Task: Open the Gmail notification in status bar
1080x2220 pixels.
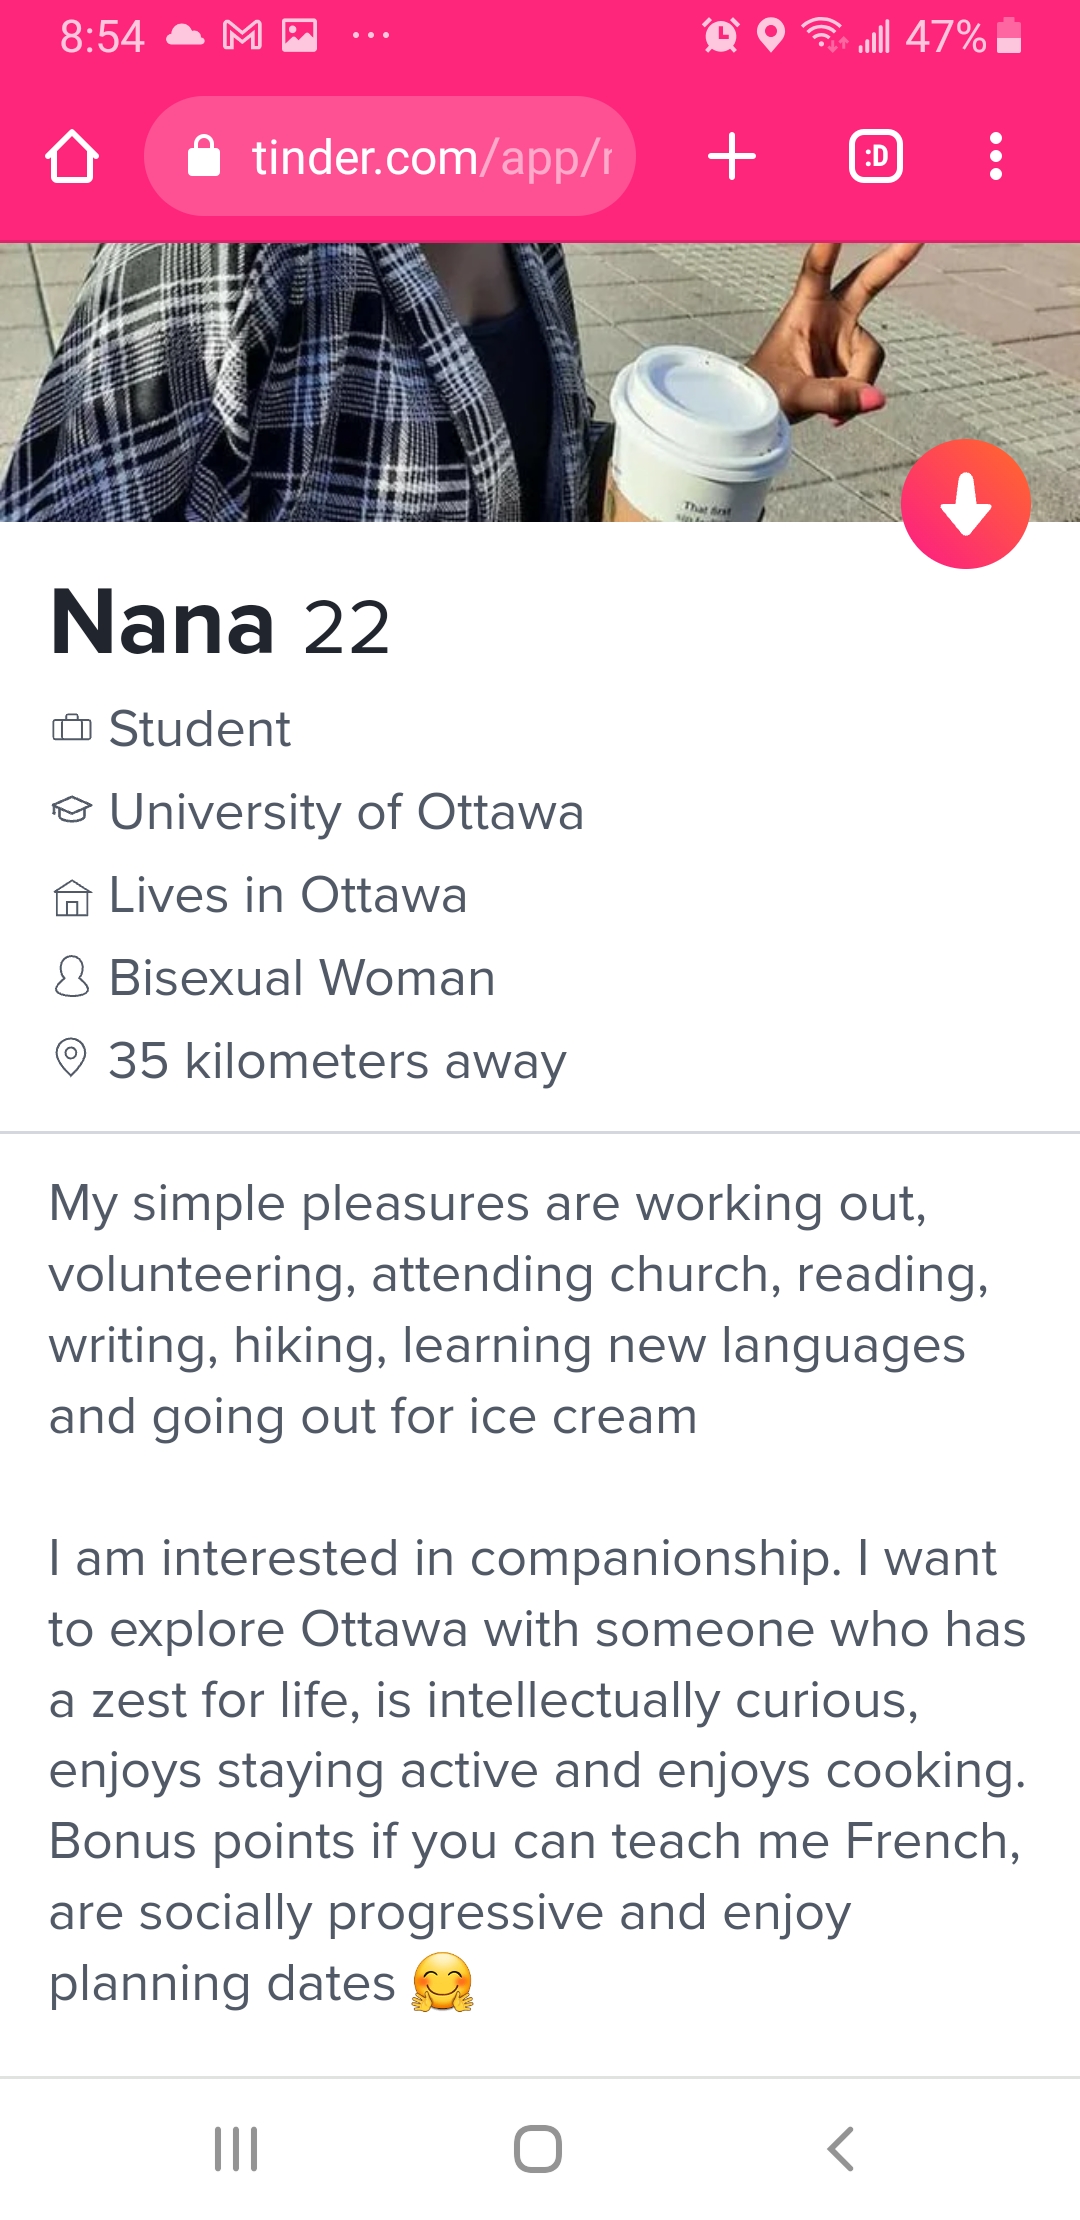Action: 242,36
